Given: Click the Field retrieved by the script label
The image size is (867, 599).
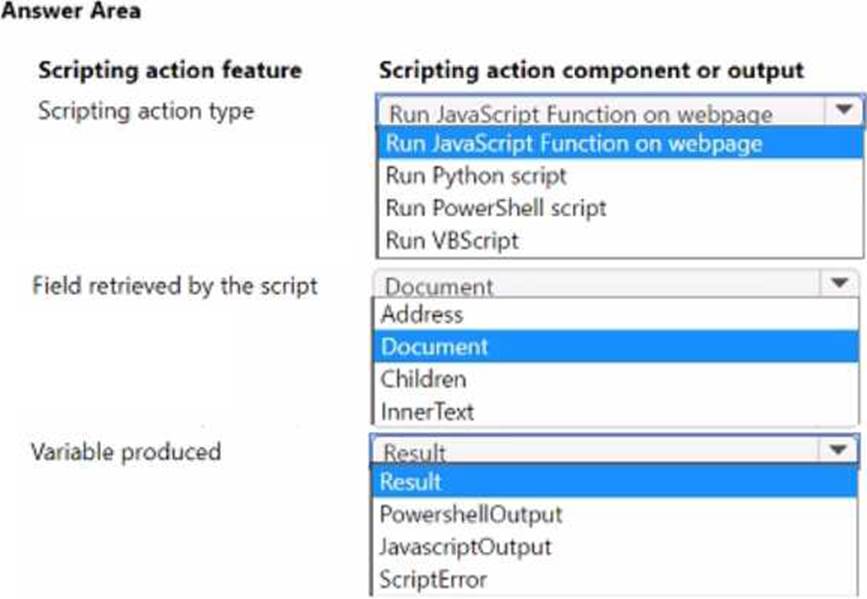Looking at the screenshot, I should [x=175, y=286].
